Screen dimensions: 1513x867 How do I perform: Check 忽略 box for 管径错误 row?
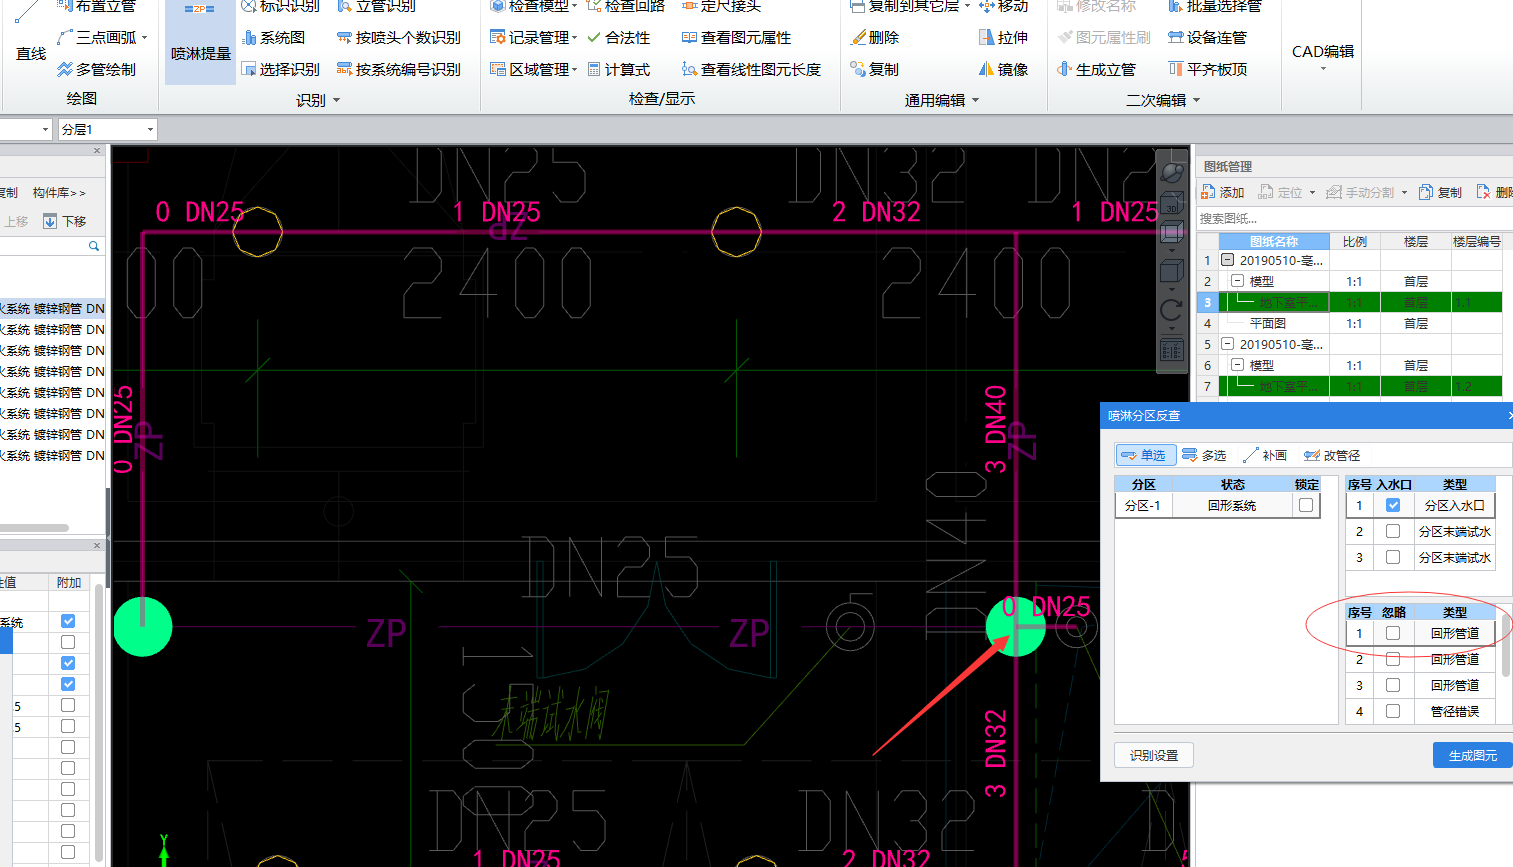1393,711
